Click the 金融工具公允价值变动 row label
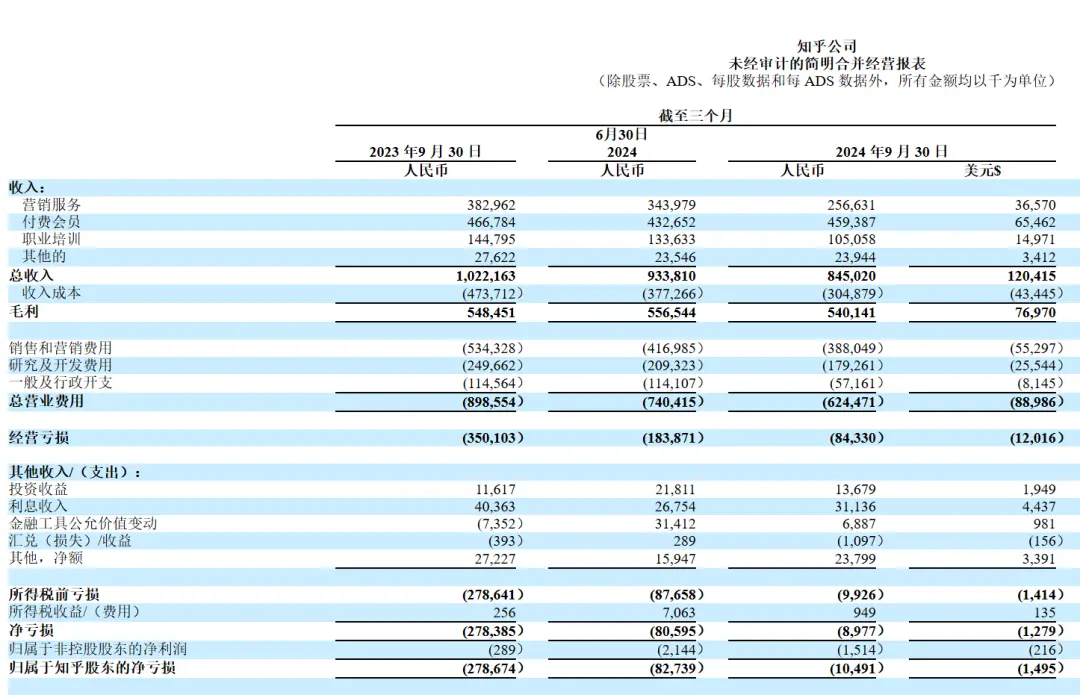The image size is (1080, 695). (x=83, y=523)
